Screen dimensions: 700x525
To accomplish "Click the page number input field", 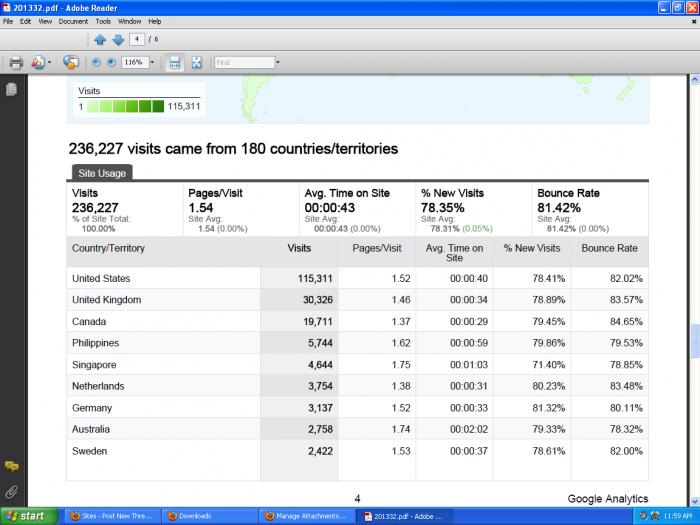I will point(136,40).
